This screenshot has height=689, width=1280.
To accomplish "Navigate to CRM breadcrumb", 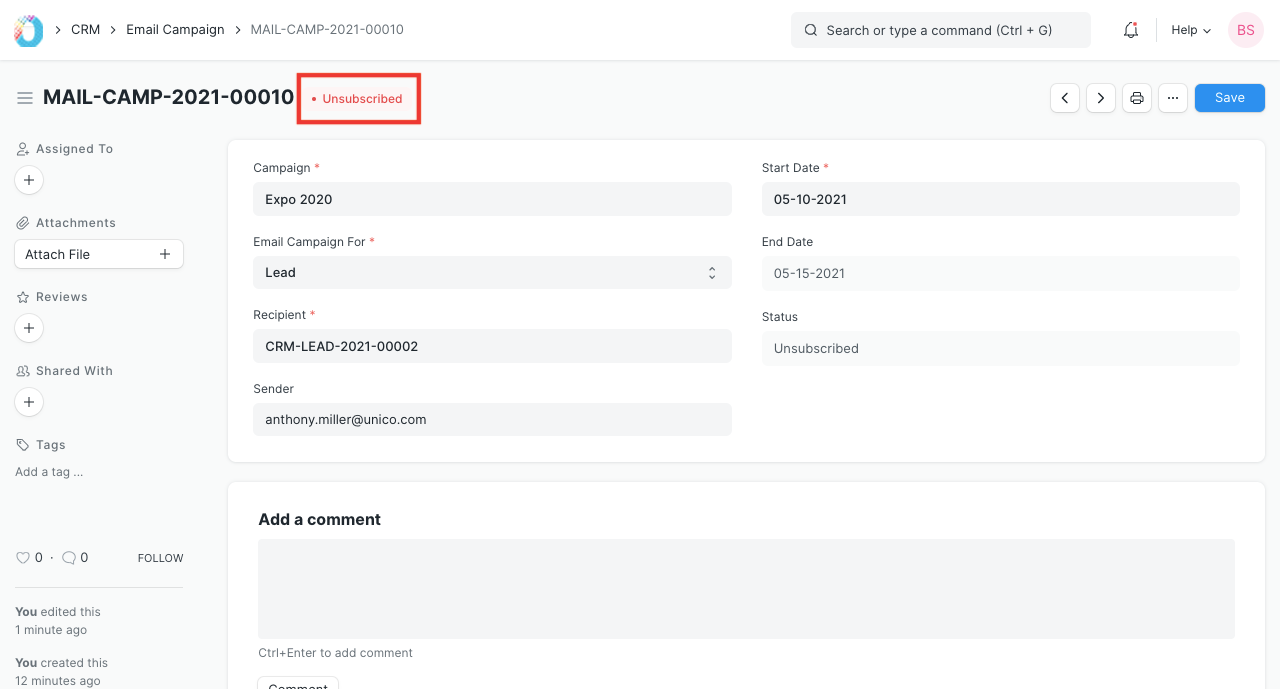I will [x=85, y=30].
